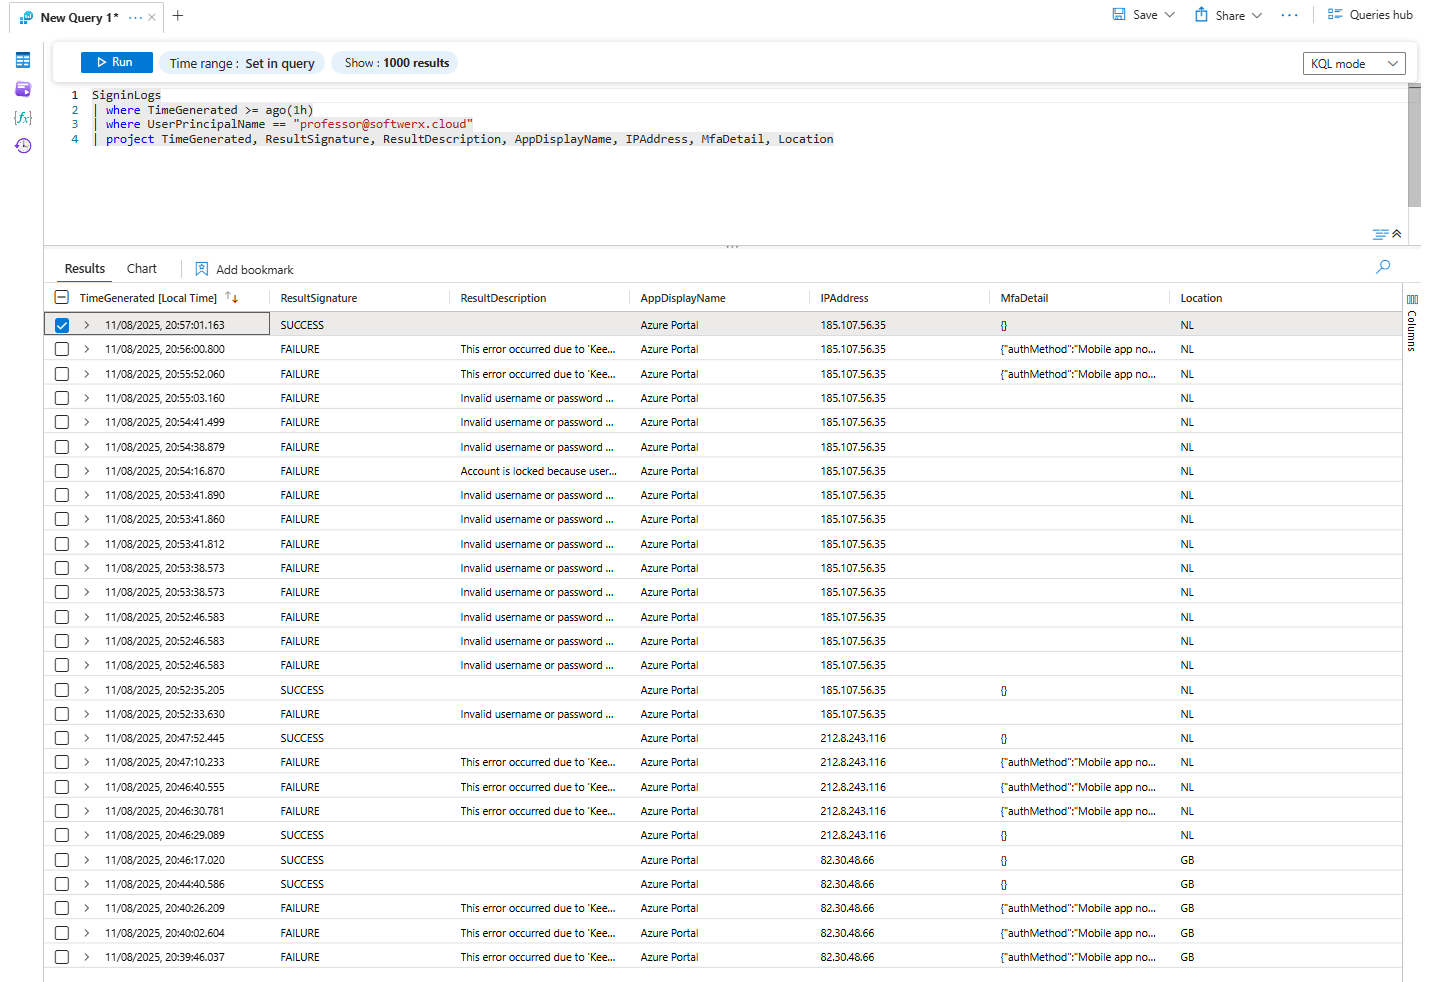
Task: Select 'professor@softwerx.cloud' in the query
Action: pos(383,124)
